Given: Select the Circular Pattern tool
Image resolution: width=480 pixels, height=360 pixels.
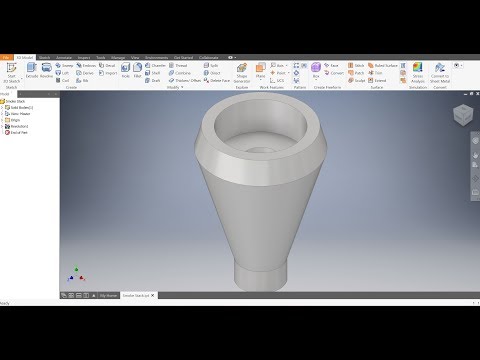Looking at the screenshot, I should [x=296, y=73].
